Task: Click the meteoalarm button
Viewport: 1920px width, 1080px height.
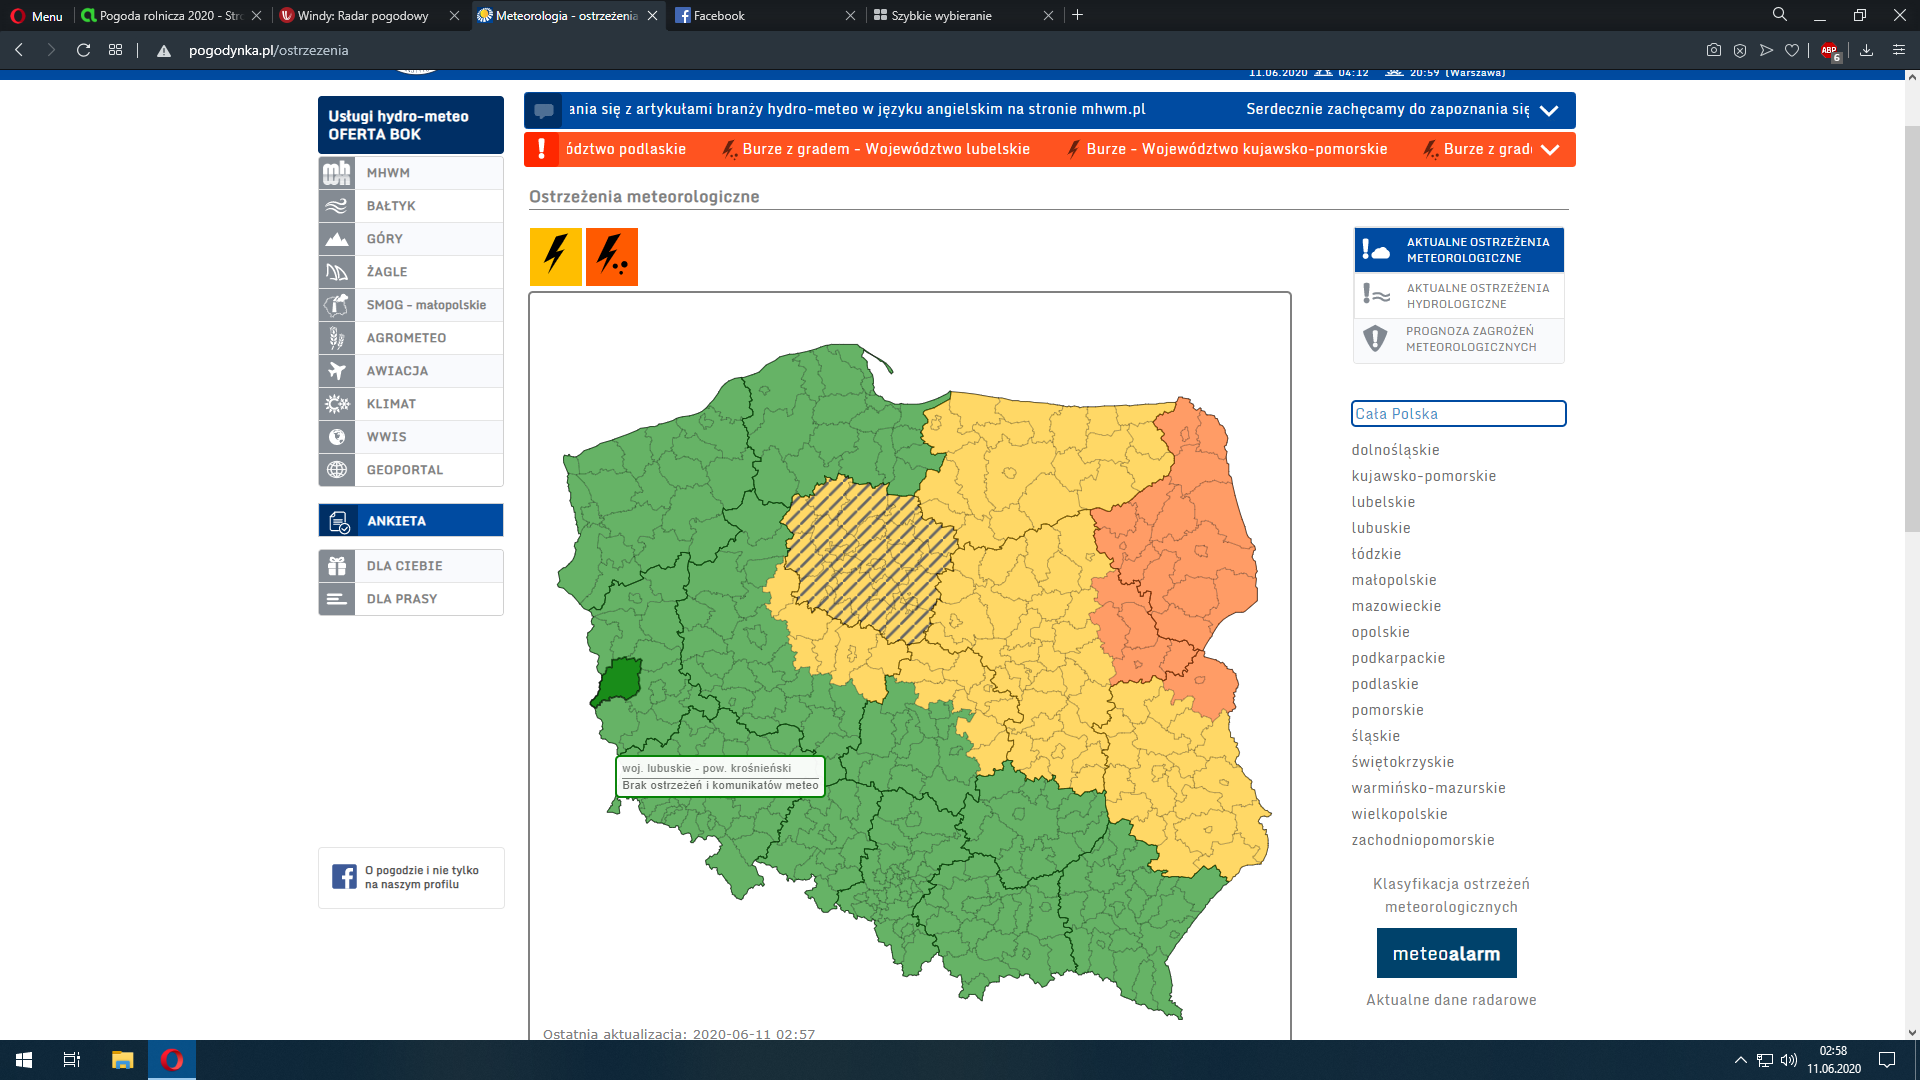Action: pyautogui.click(x=1446, y=954)
